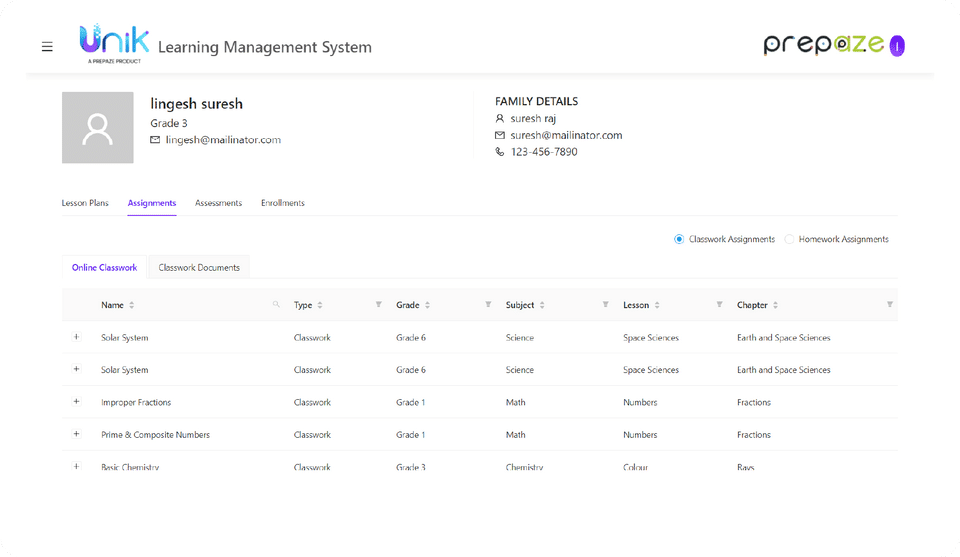960x557 pixels.
Task: Click Improper Fractions assignment name
Action: (x=136, y=402)
